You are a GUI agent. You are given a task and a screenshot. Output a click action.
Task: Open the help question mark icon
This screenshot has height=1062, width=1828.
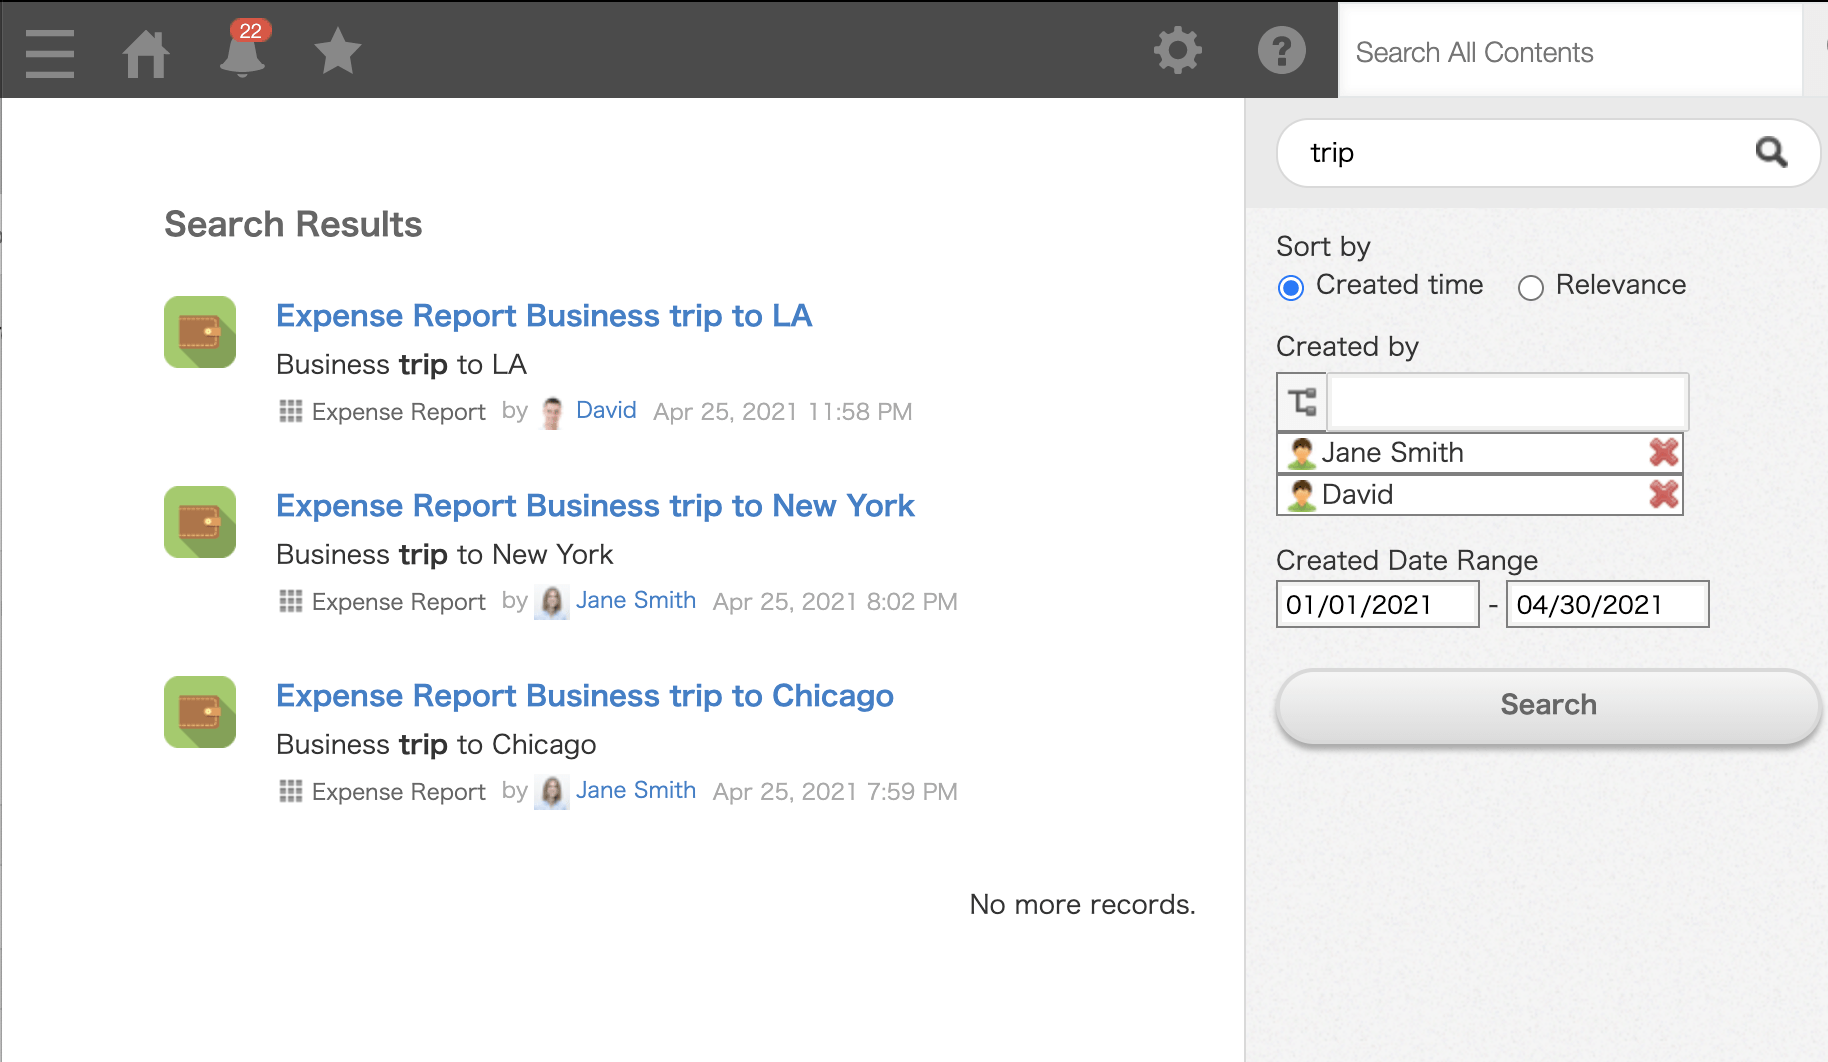(1281, 50)
